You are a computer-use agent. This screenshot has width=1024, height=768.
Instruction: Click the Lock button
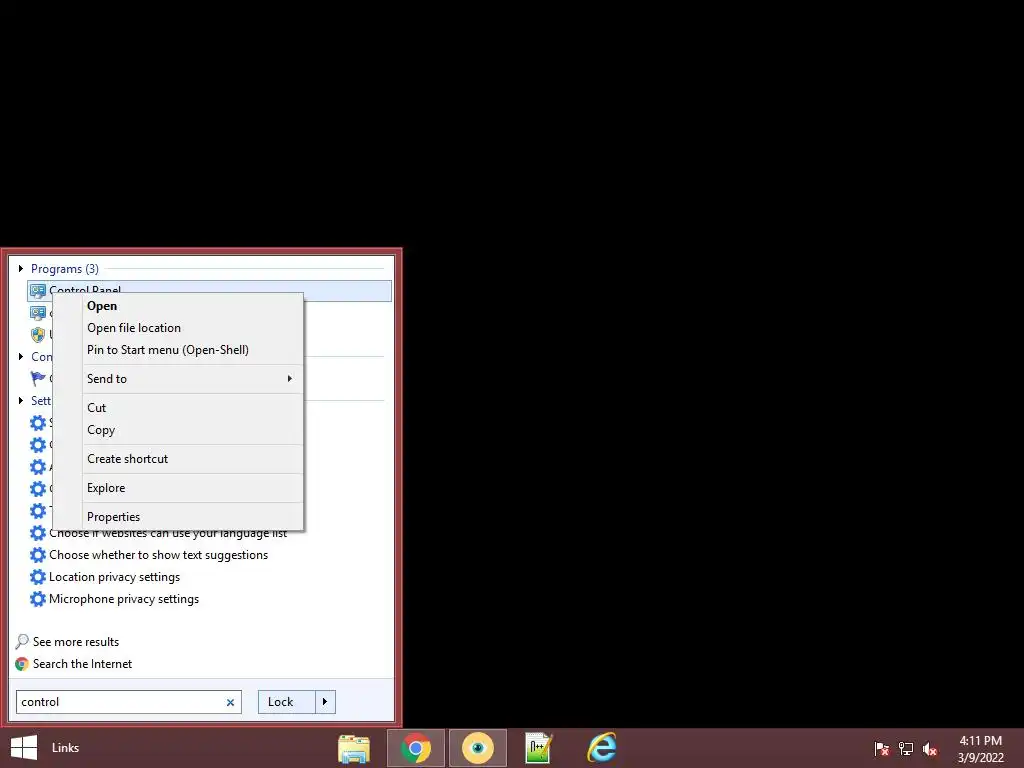click(287, 702)
